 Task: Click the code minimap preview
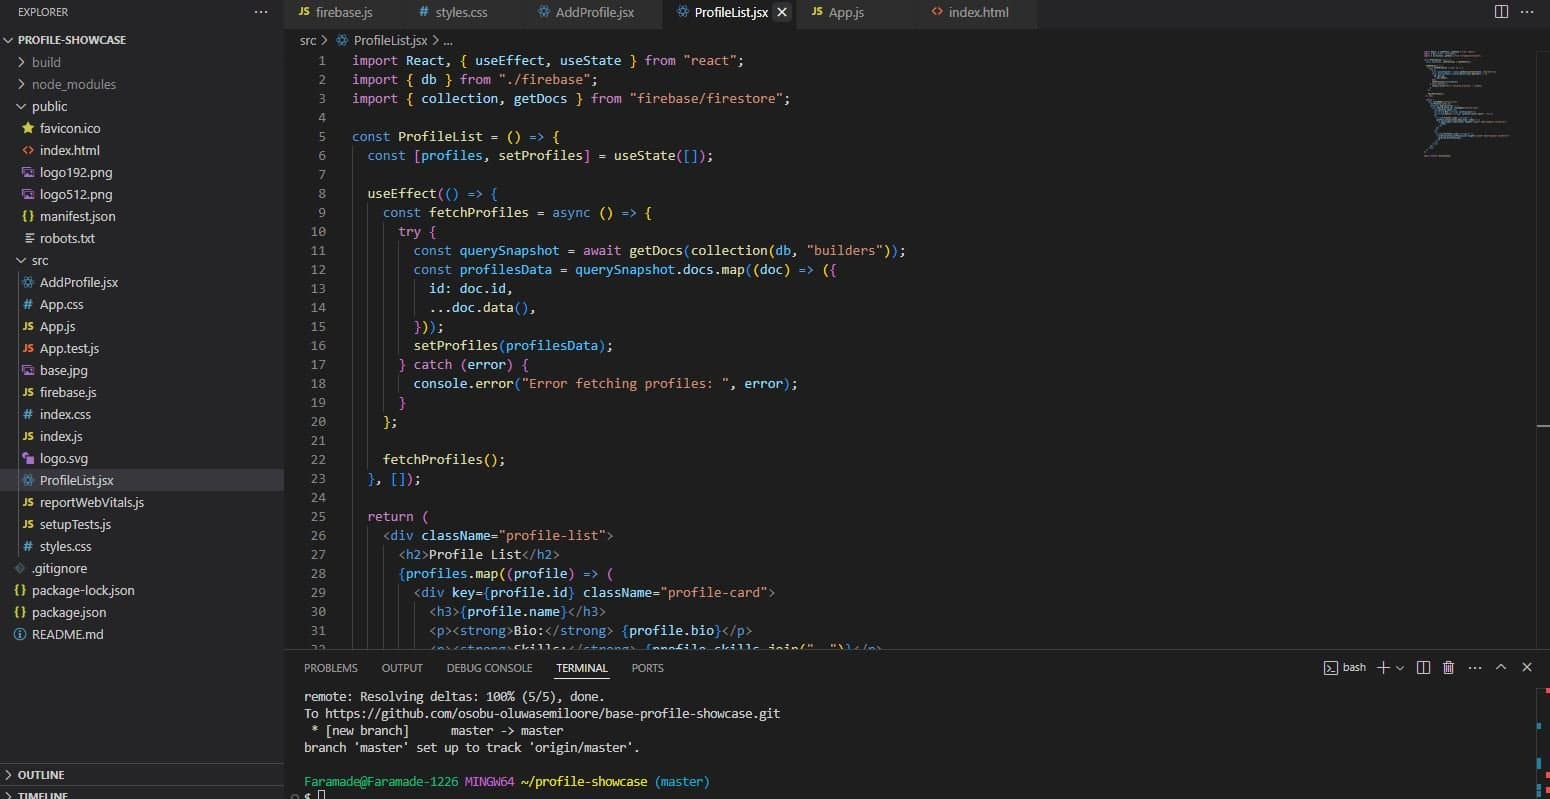[1465, 100]
